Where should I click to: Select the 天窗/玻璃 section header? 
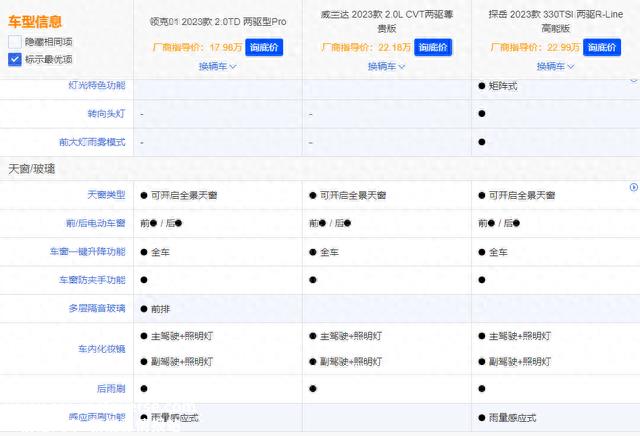(31, 169)
